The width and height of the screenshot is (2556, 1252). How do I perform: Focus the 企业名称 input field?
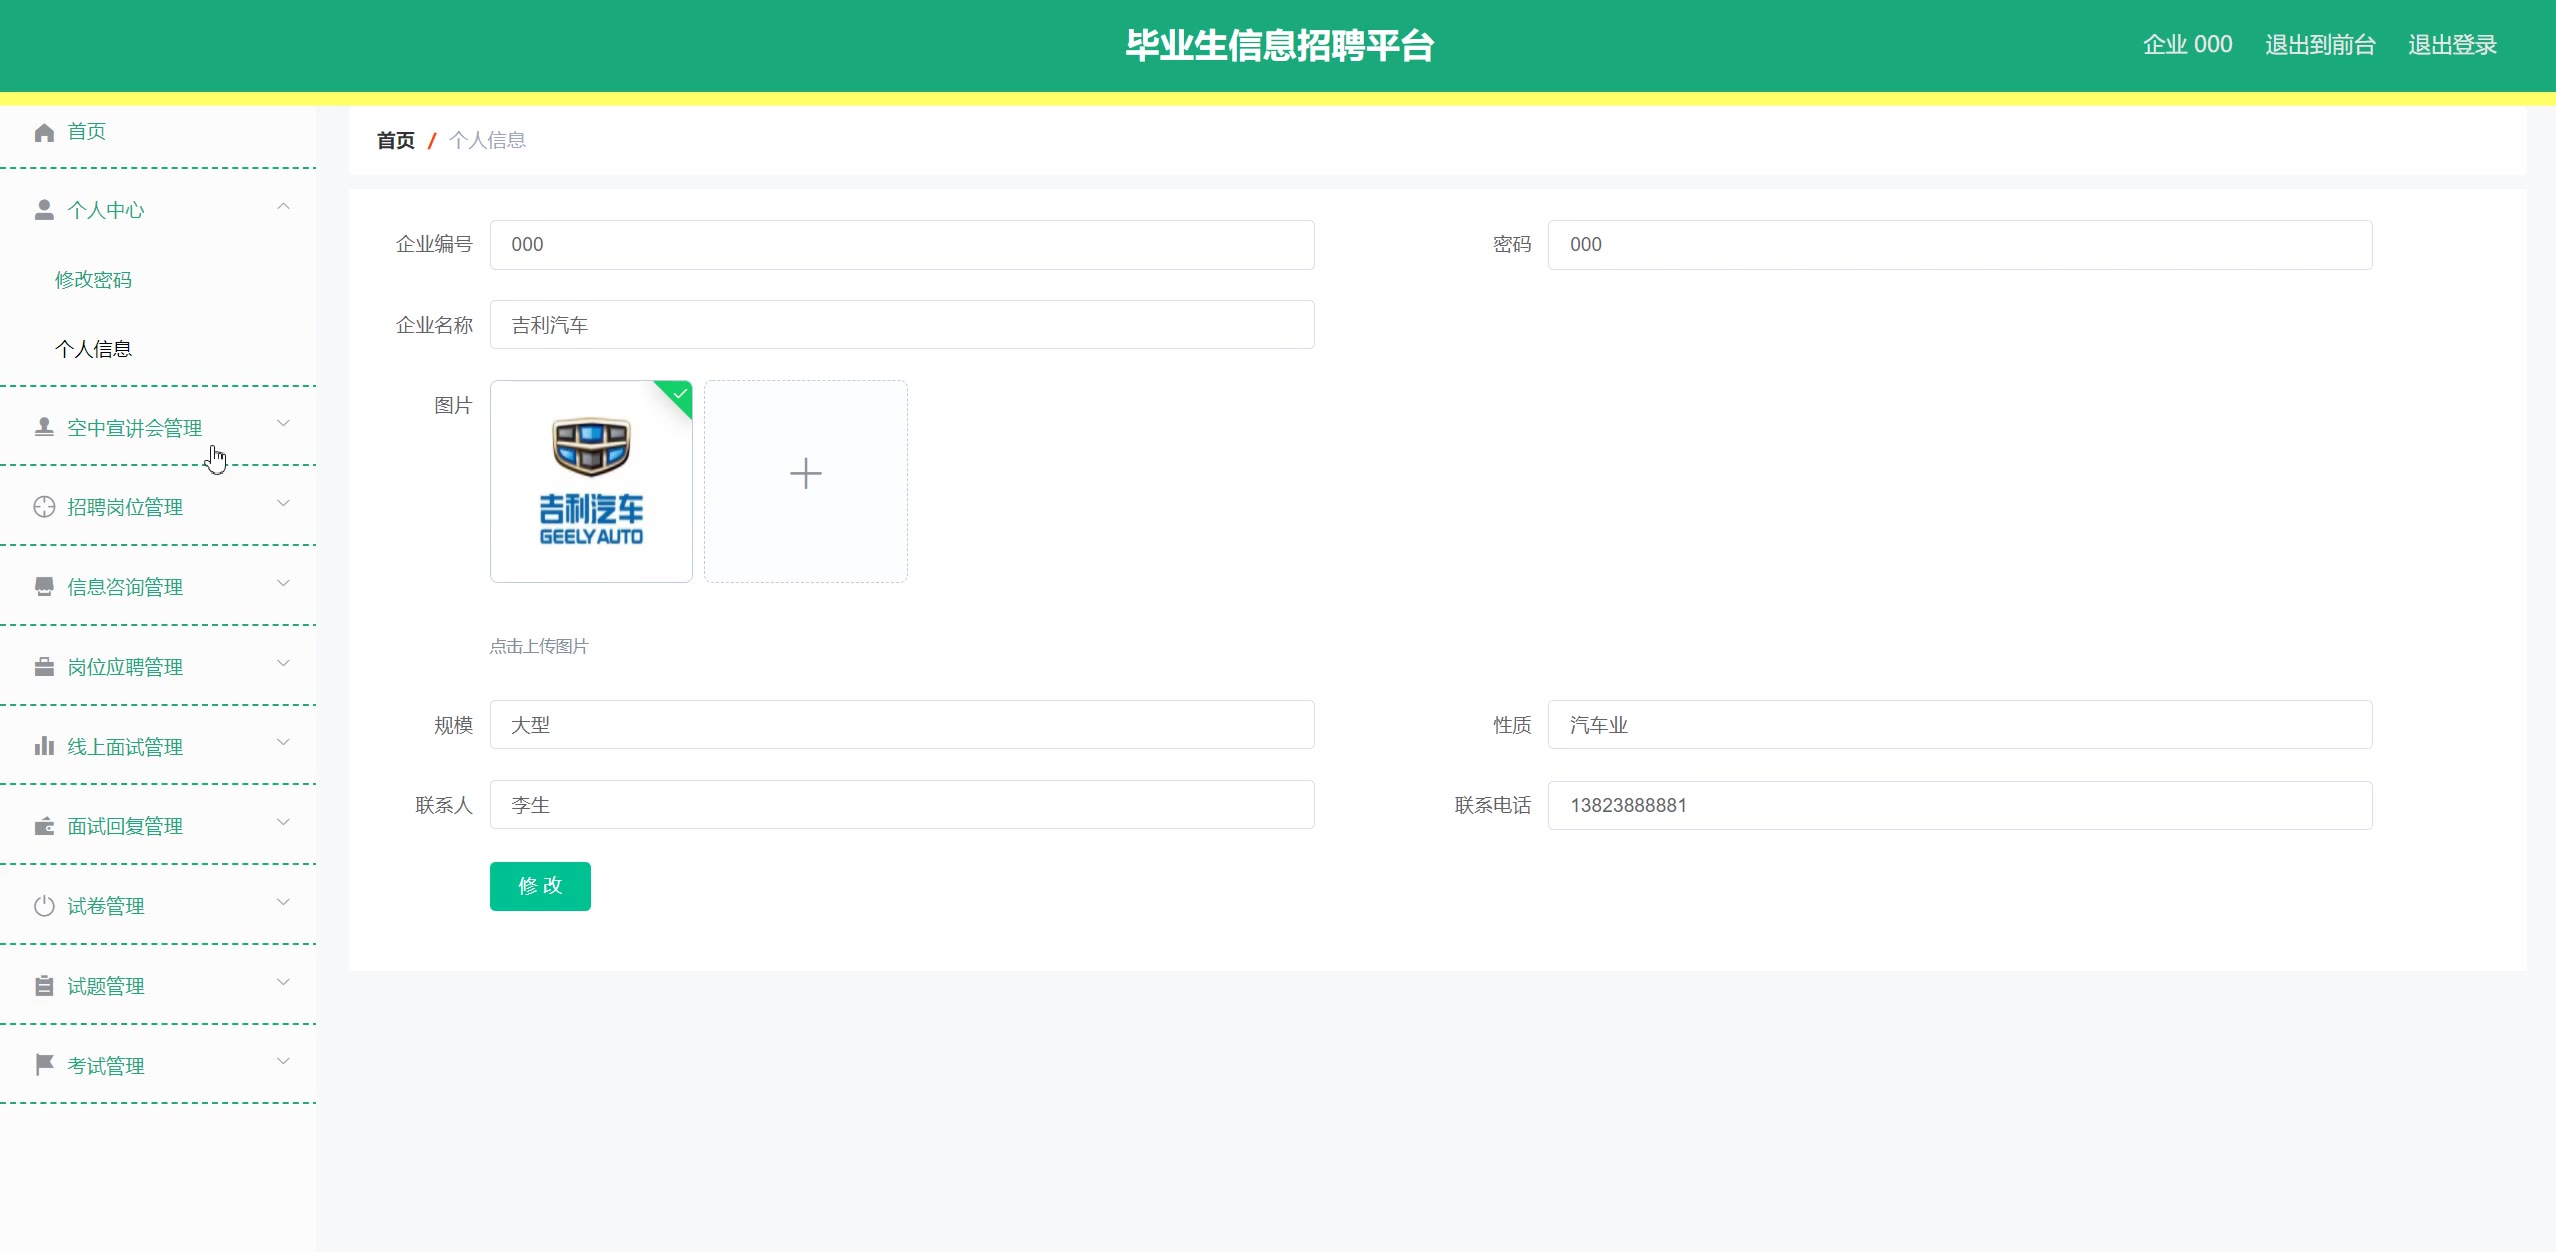click(902, 325)
